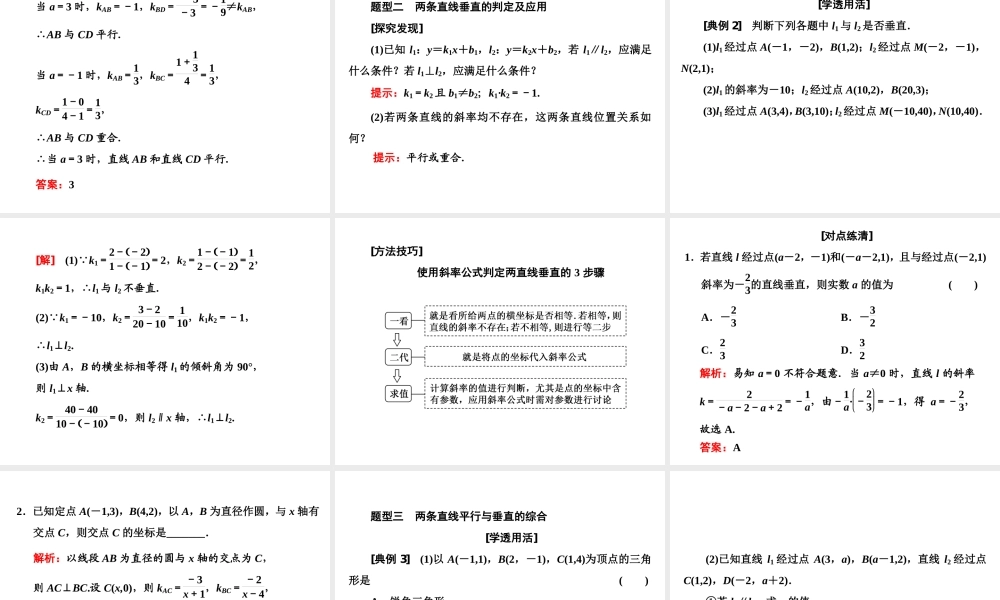The image size is (1000, 600).
Task: Click the [学透用活] header label
Action: (843, 5)
